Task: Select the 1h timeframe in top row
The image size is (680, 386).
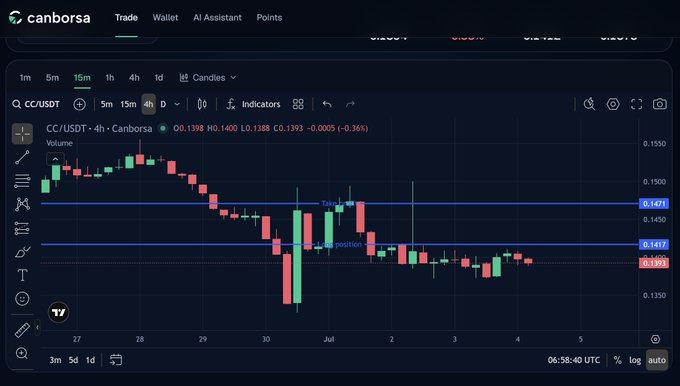Action: point(110,78)
